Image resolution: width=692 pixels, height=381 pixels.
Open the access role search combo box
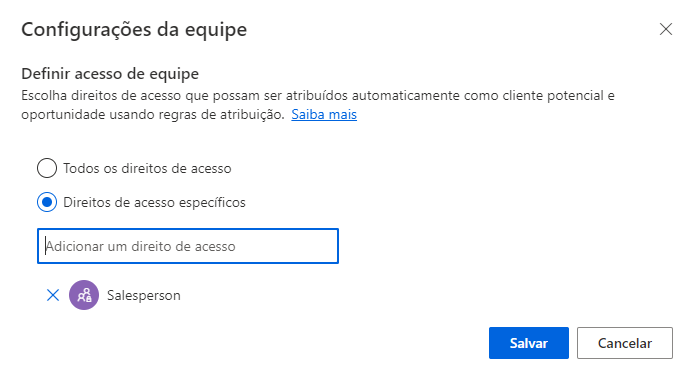(188, 246)
